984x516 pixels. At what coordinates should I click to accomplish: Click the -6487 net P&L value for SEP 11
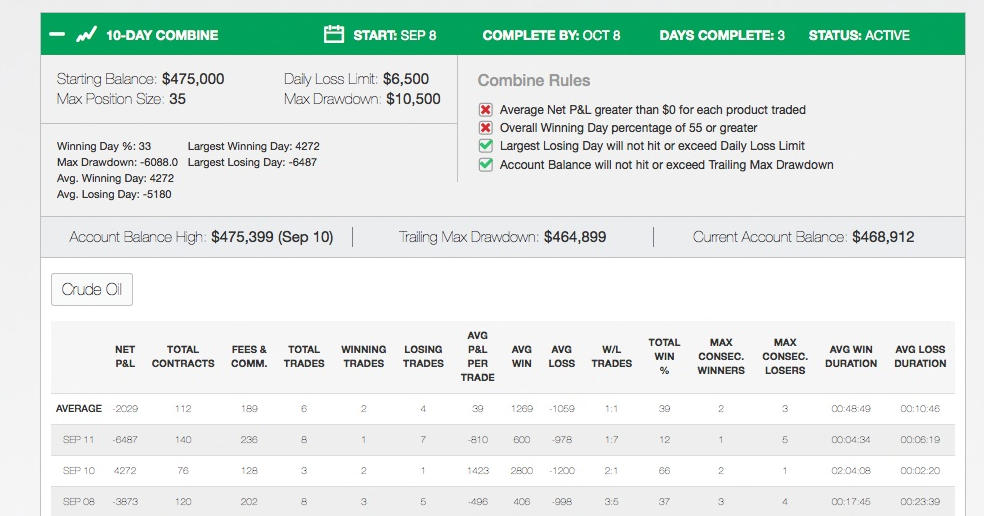[125, 439]
